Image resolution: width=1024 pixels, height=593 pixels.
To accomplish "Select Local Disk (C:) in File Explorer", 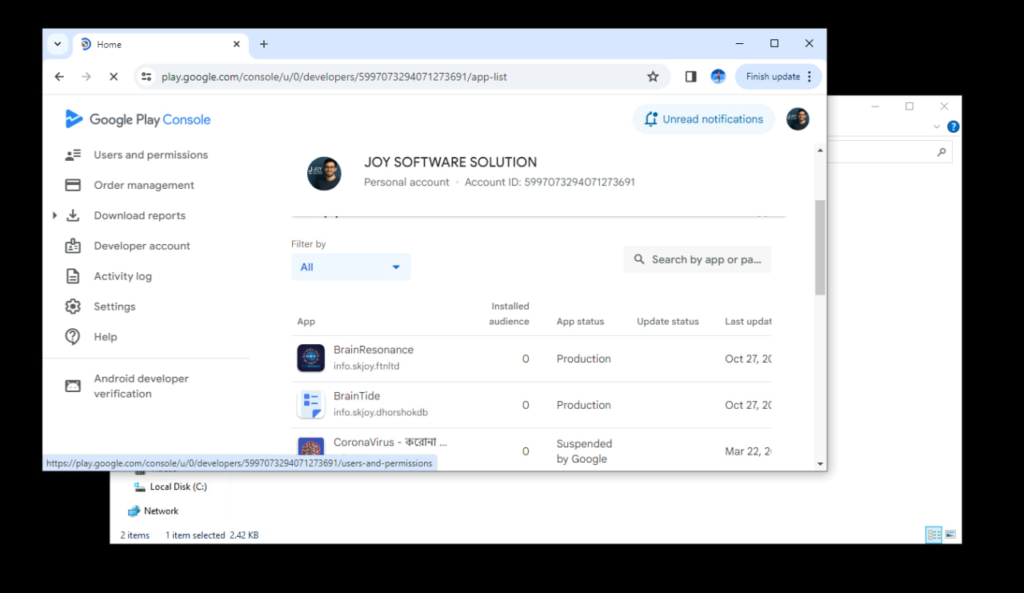I will tap(178, 487).
